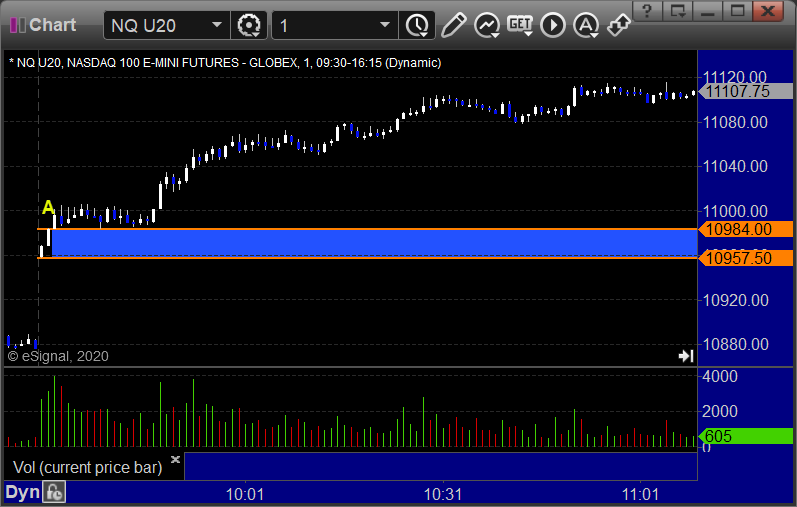Select the 10957.50 orange price label
Image resolution: width=797 pixels, height=507 pixels.
click(x=745, y=258)
